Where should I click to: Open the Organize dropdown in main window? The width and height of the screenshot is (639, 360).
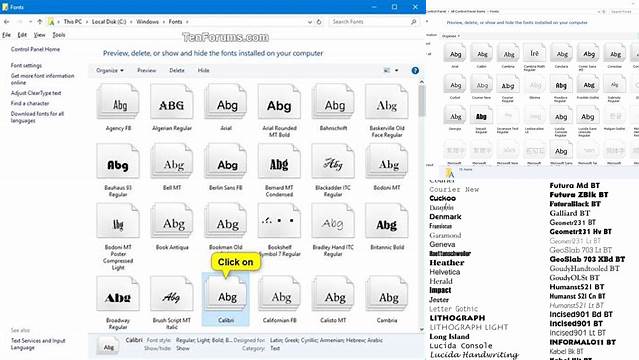(110, 71)
